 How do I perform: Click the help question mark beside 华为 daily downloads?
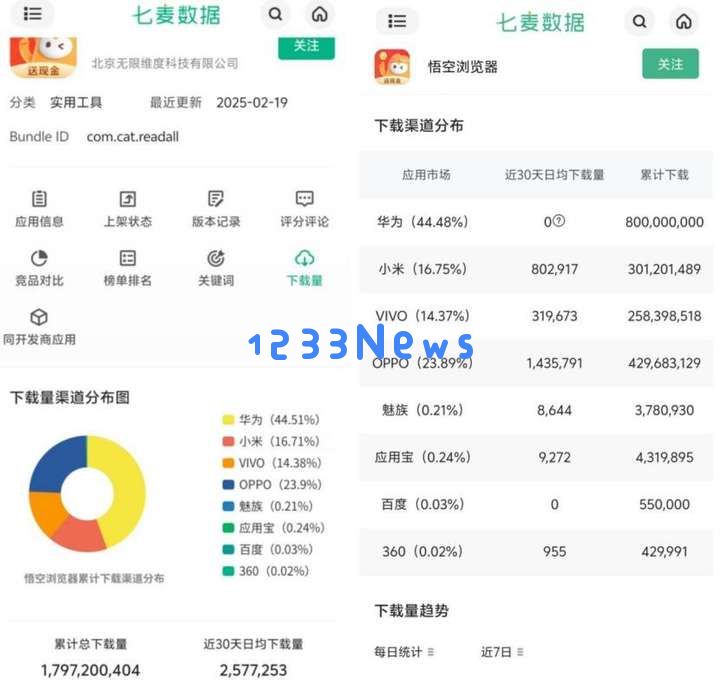click(559, 221)
